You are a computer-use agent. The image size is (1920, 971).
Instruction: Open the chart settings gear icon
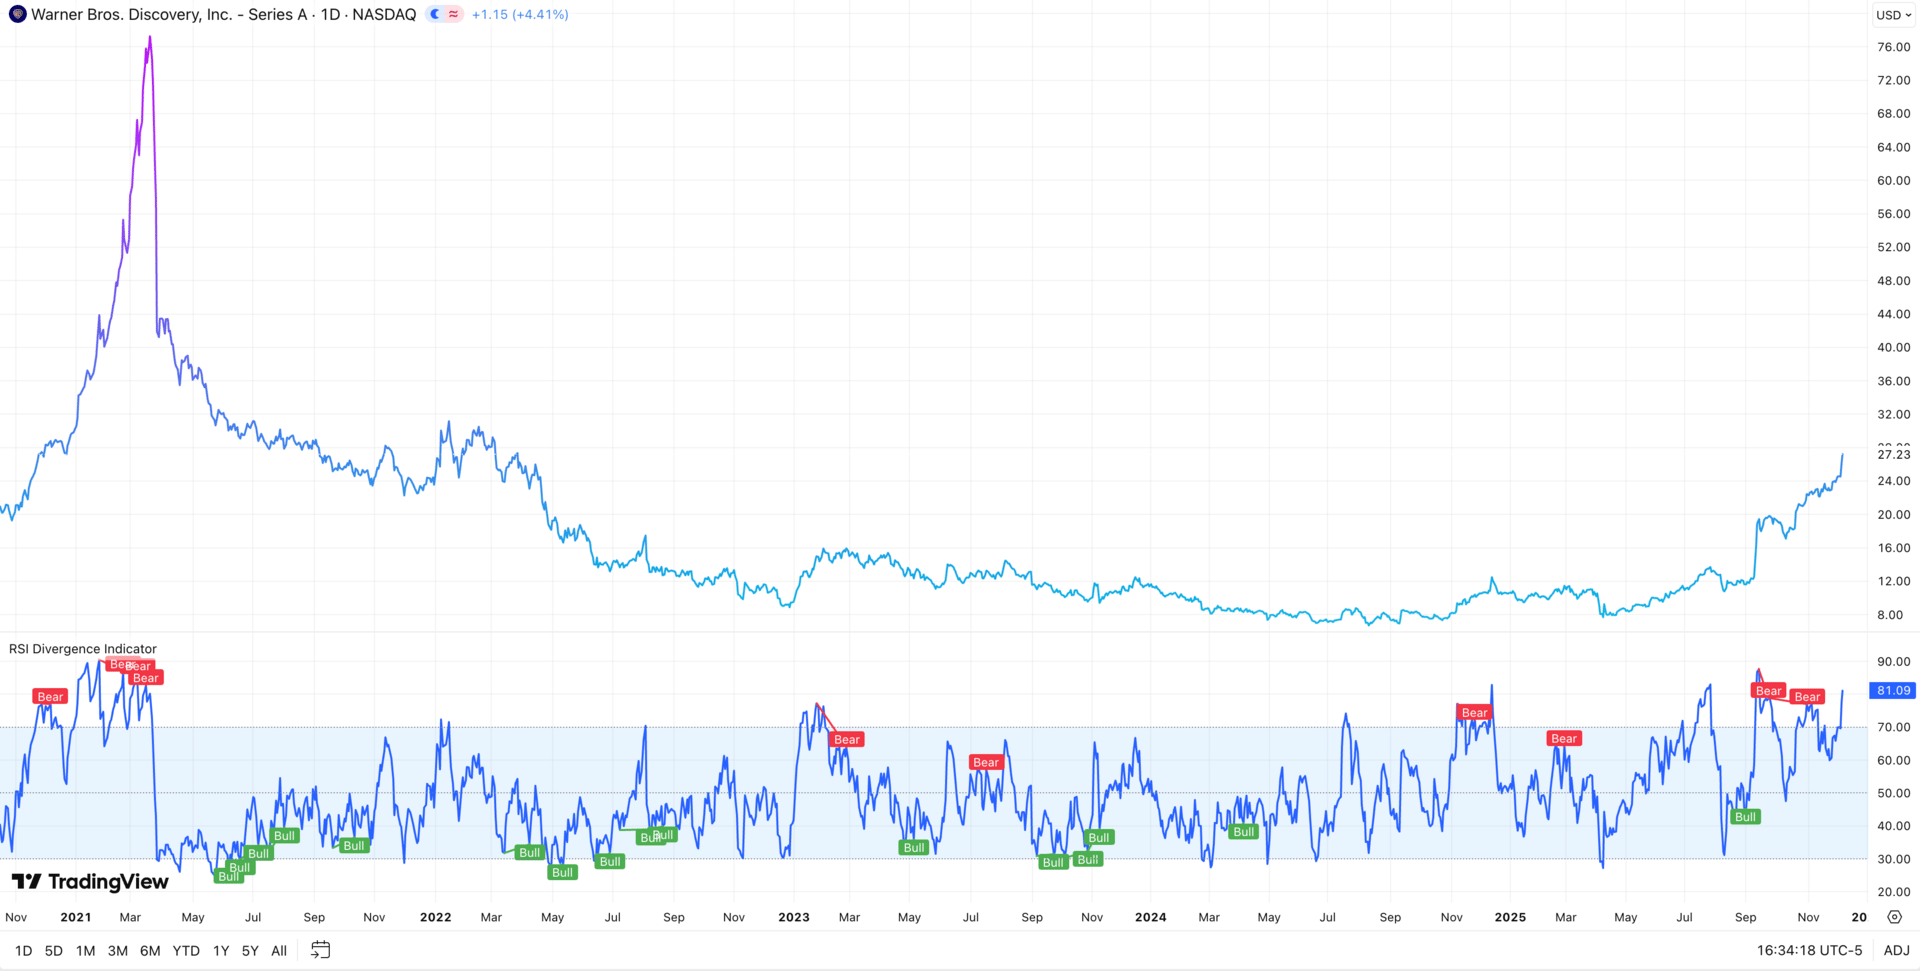click(1894, 917)
